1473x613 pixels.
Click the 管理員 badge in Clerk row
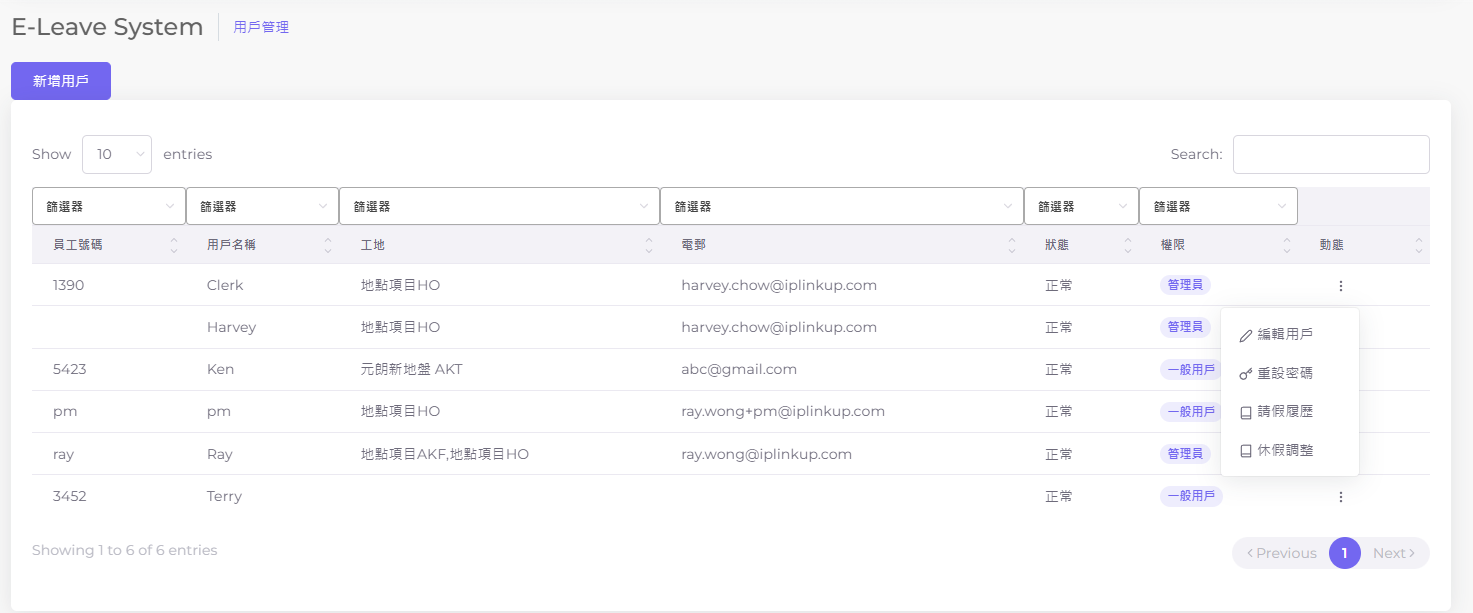click(1185, 285)
